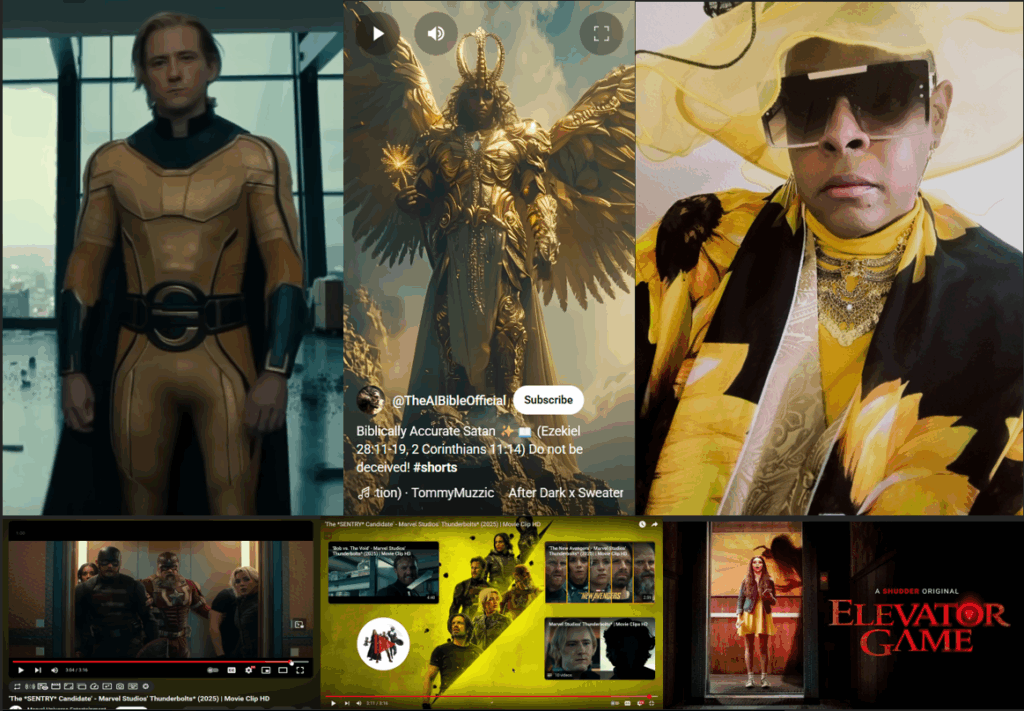Click the camera screenshot icon below player
The image size is (1024, 711).
[x=120, y=686]
